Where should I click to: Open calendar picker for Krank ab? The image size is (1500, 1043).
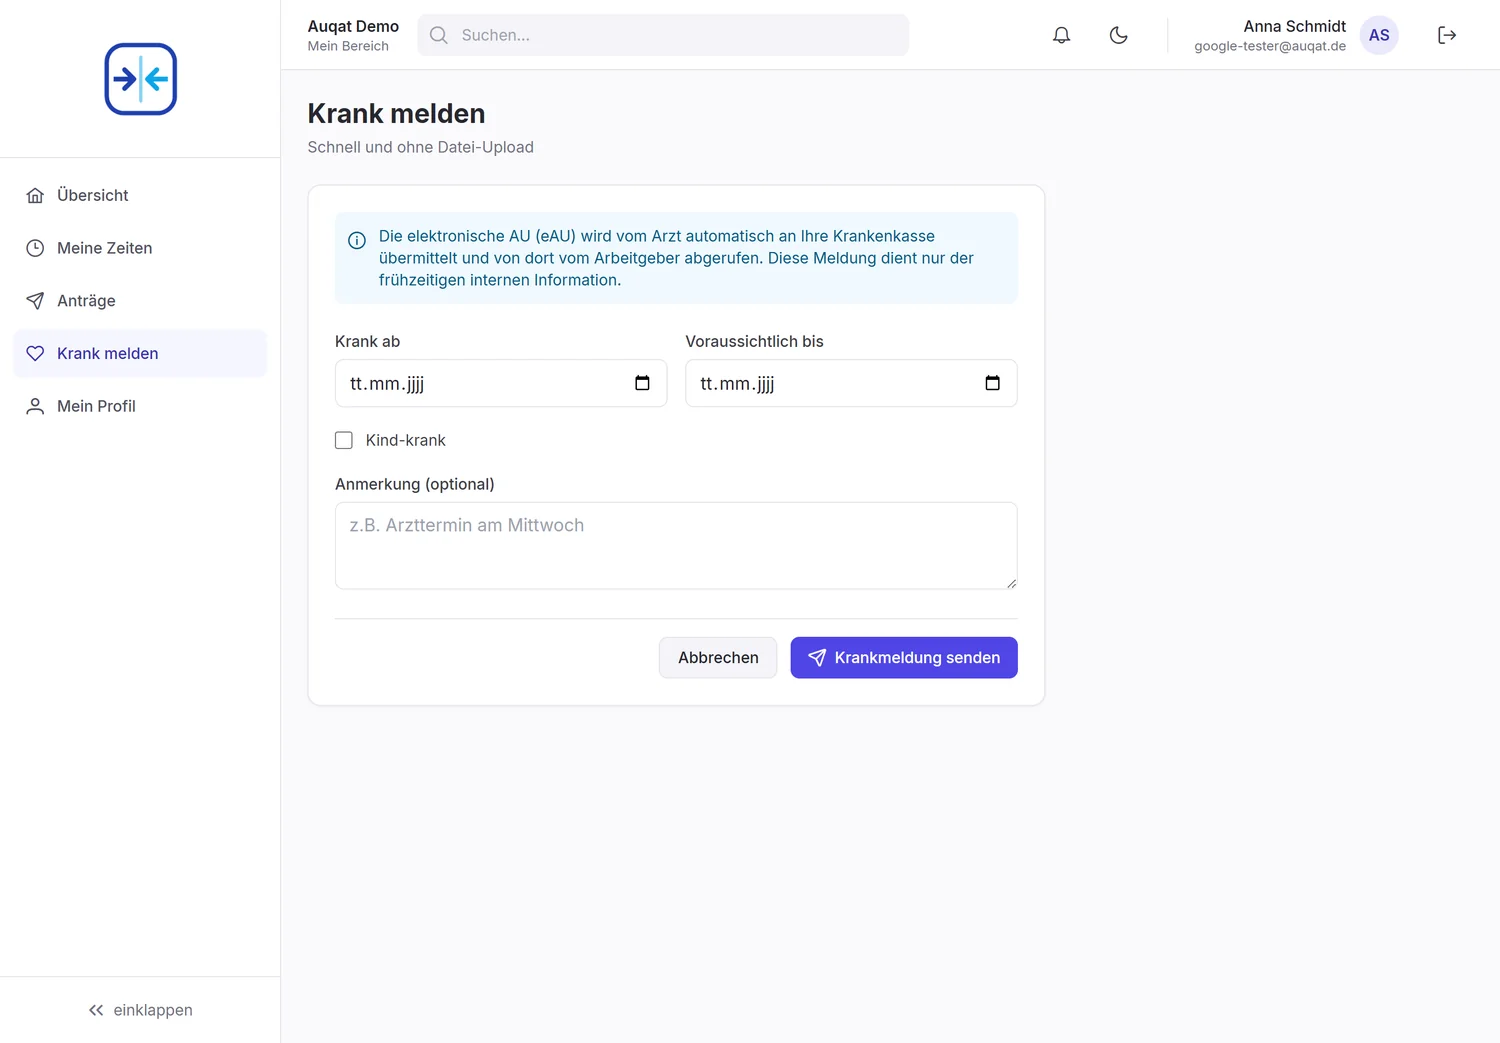pyautogui.click(x=642, y=383)
